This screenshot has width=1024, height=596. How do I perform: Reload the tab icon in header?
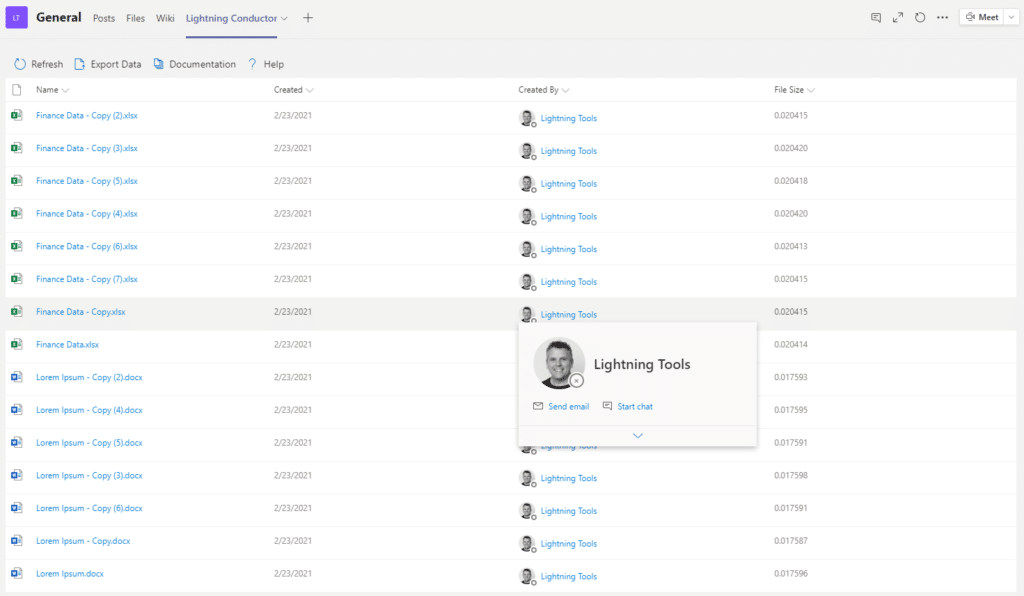(x=920, y=18)
